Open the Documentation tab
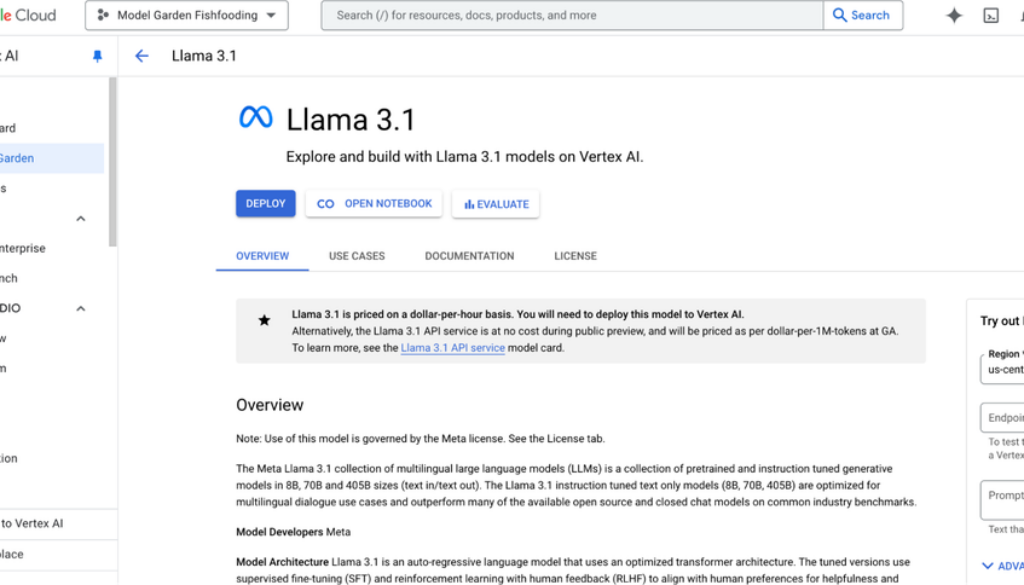This screenshot has height=585, width=1024. pos(469,256)
